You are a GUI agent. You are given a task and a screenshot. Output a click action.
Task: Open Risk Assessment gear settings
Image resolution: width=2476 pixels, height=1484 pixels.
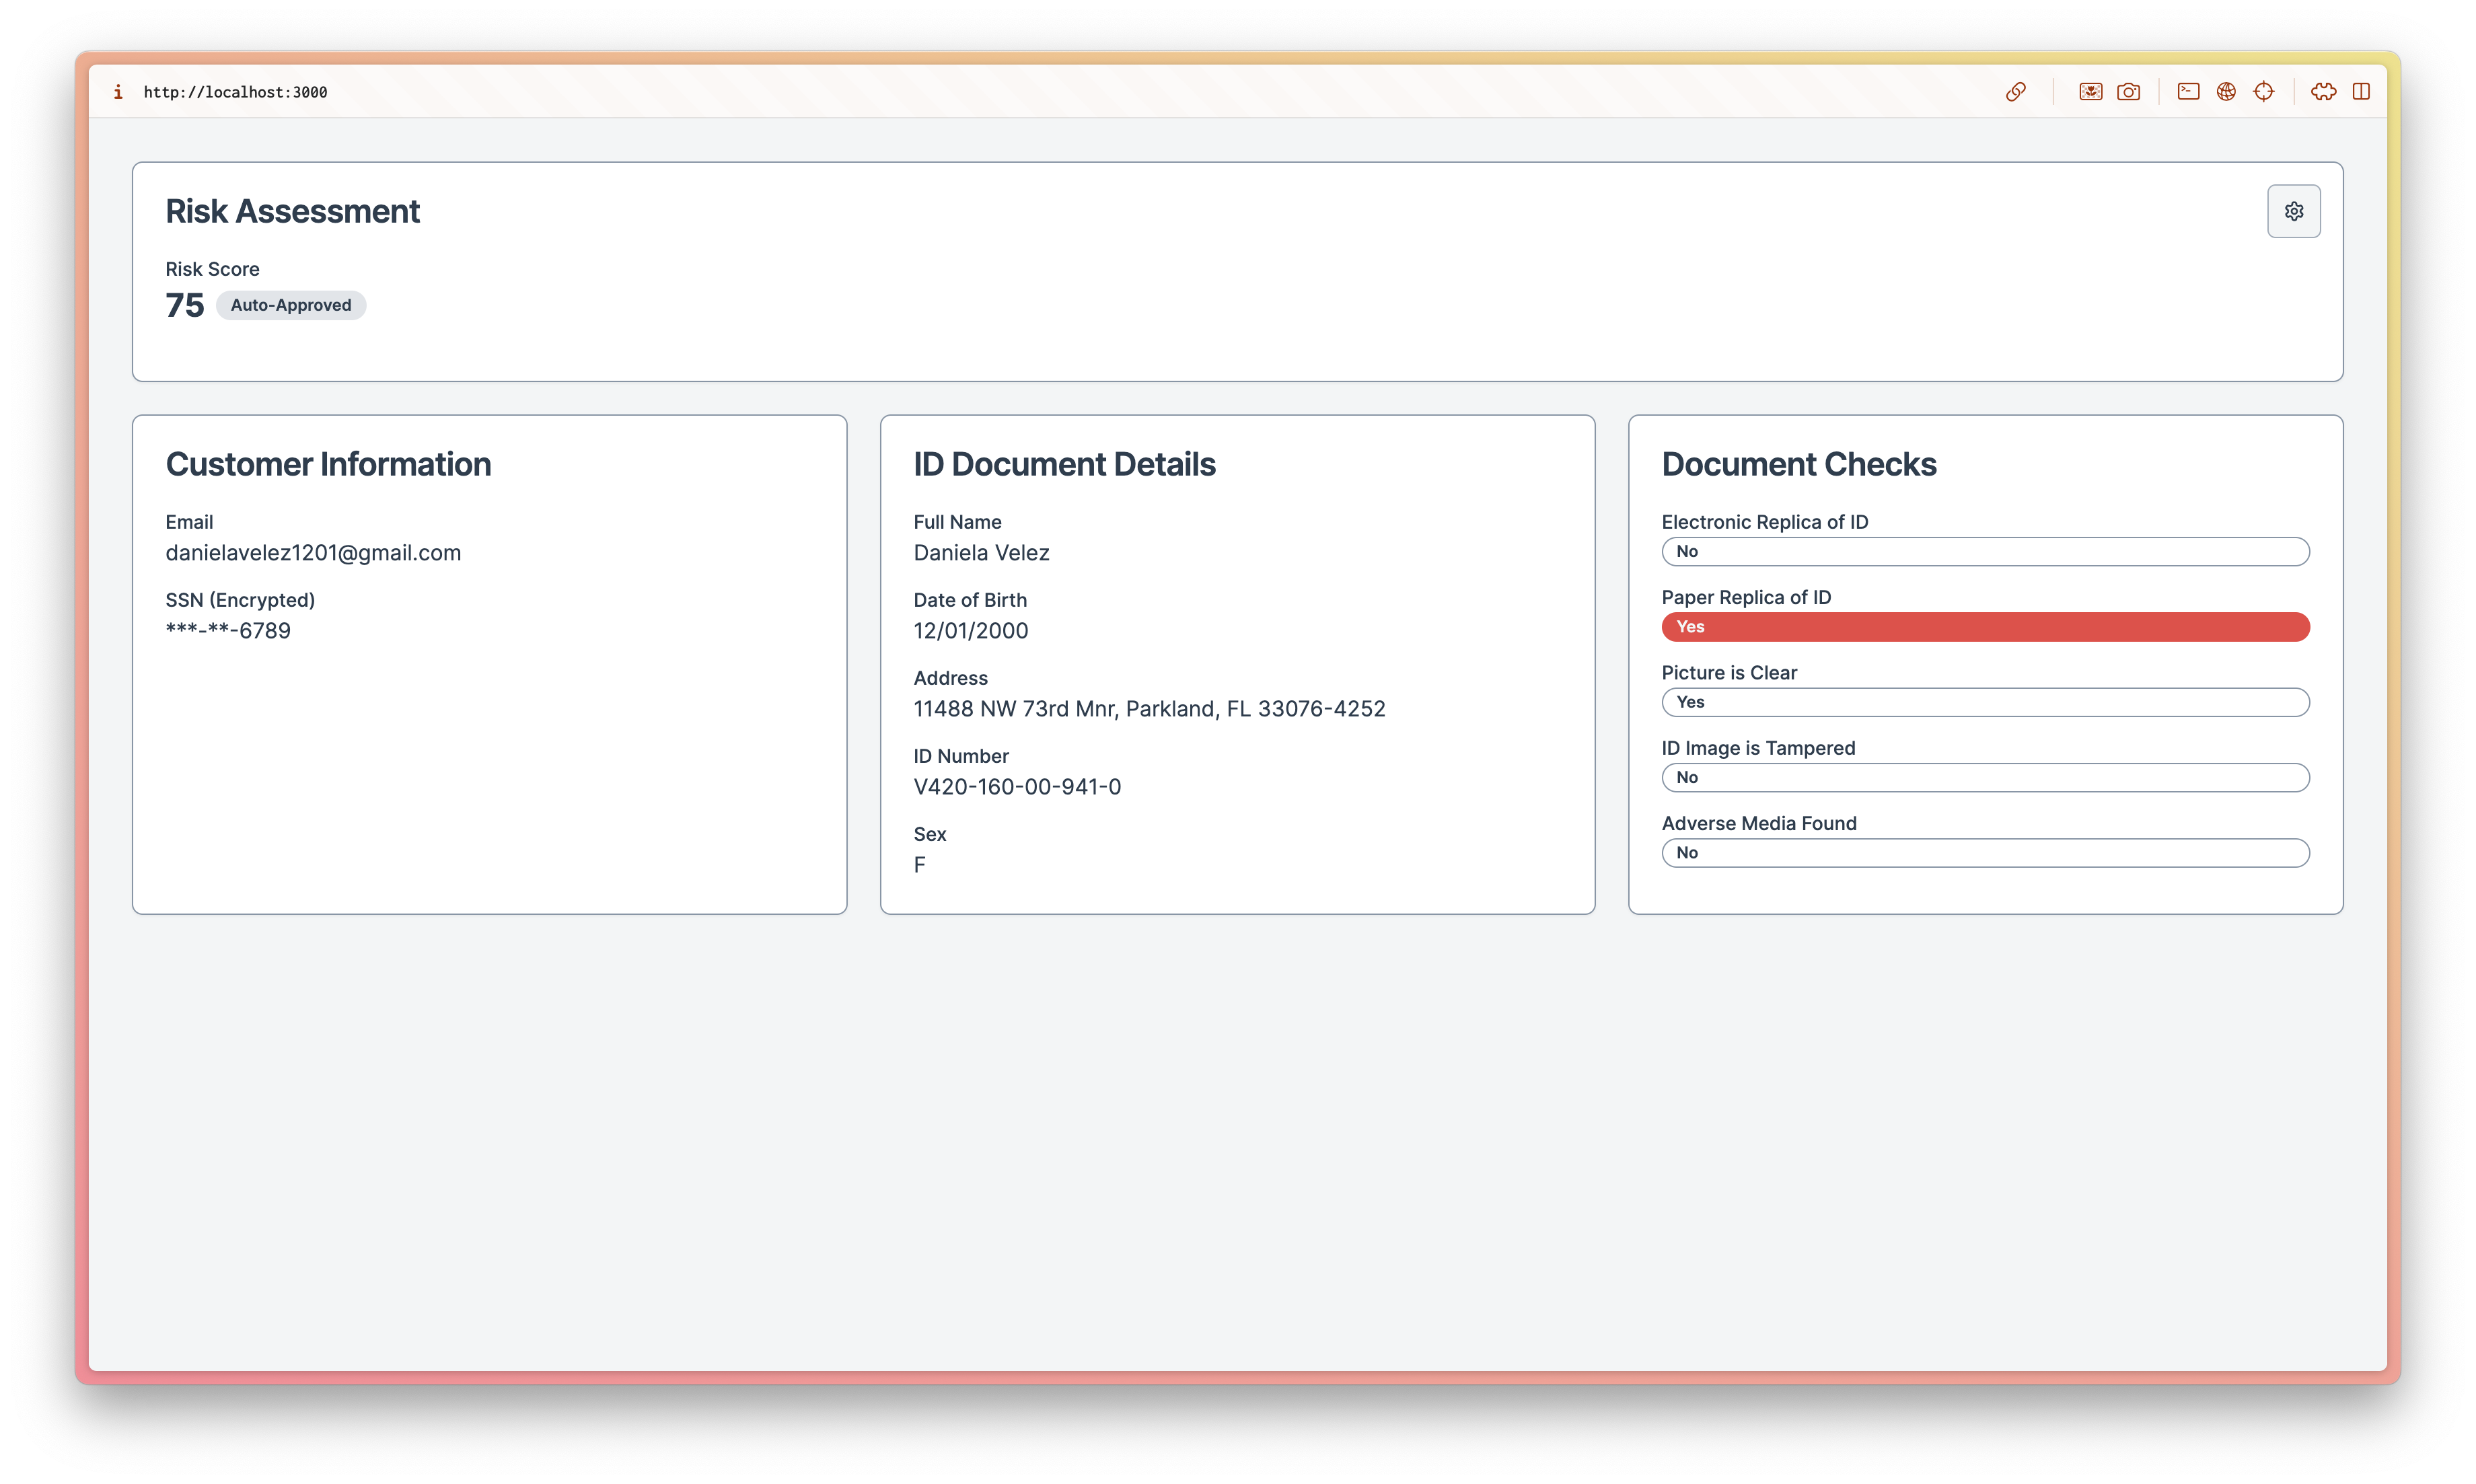[2293, 211]
